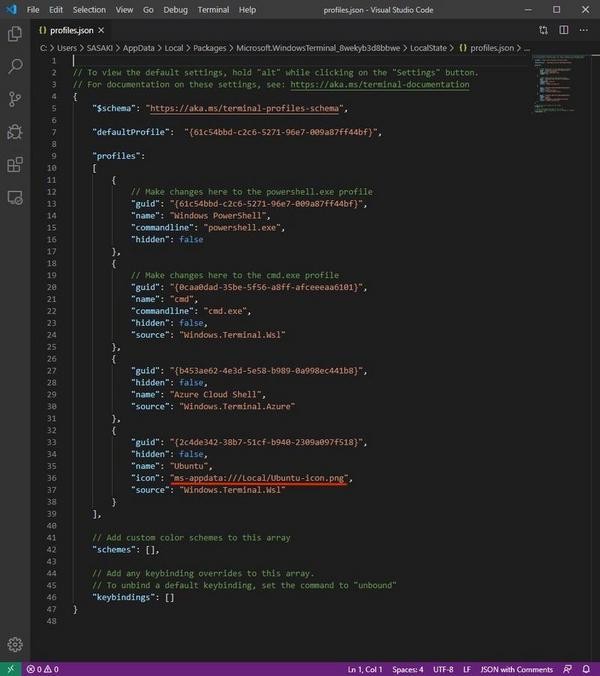Click the LocalState breadcrumb segment
Image resolution: width=600 pixels, height=676 pixels.
pyautogui.click(x=428, y=48)
